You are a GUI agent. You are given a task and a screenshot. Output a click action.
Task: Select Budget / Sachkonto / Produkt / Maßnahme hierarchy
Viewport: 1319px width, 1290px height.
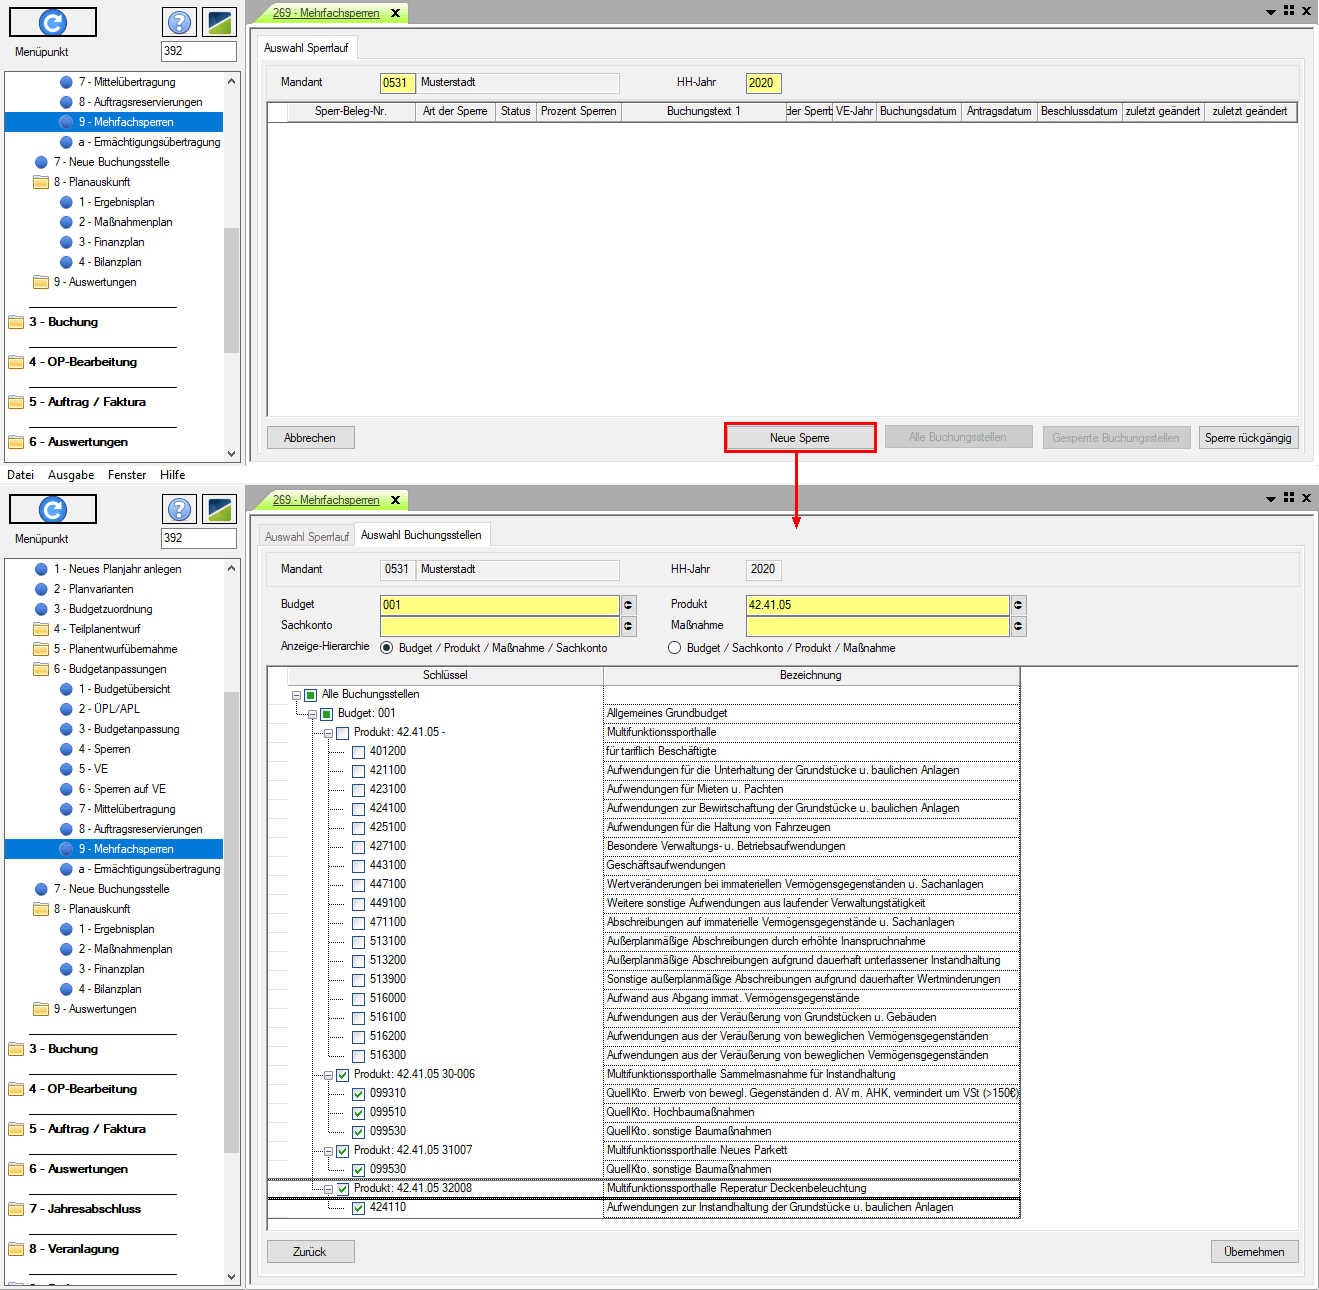coord(674,648)
